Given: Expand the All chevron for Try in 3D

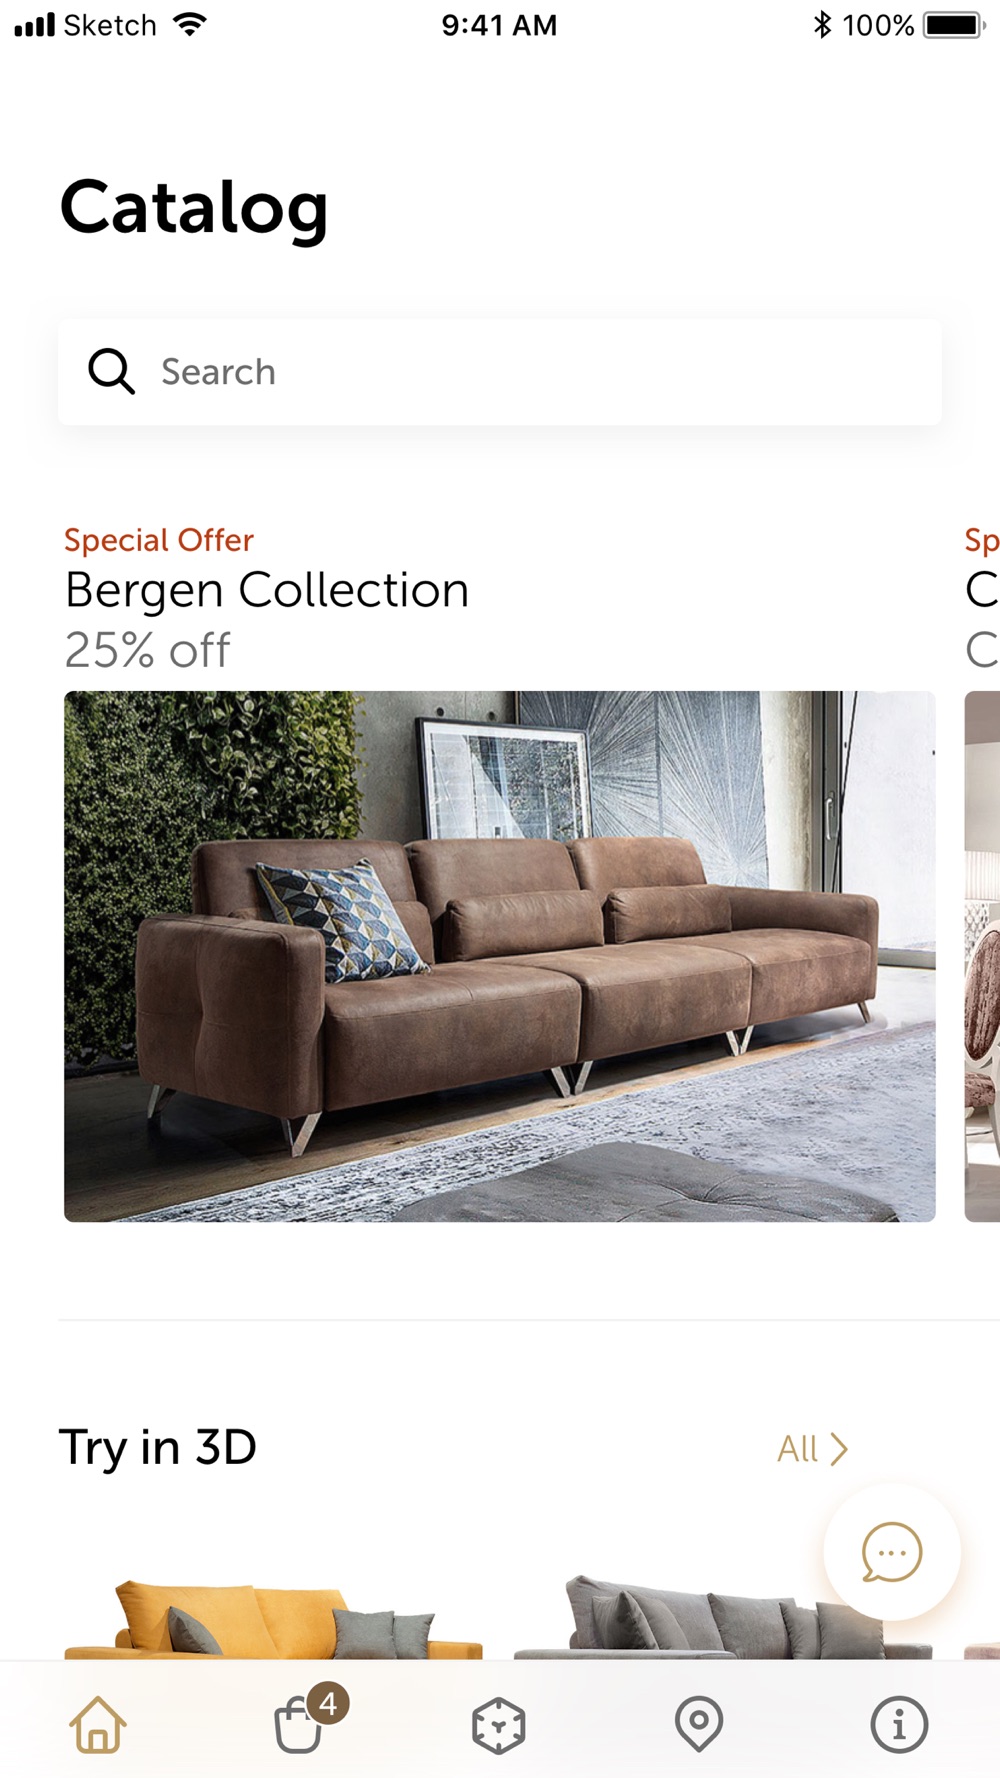Looking at the screenshot, I should 813,1449.
